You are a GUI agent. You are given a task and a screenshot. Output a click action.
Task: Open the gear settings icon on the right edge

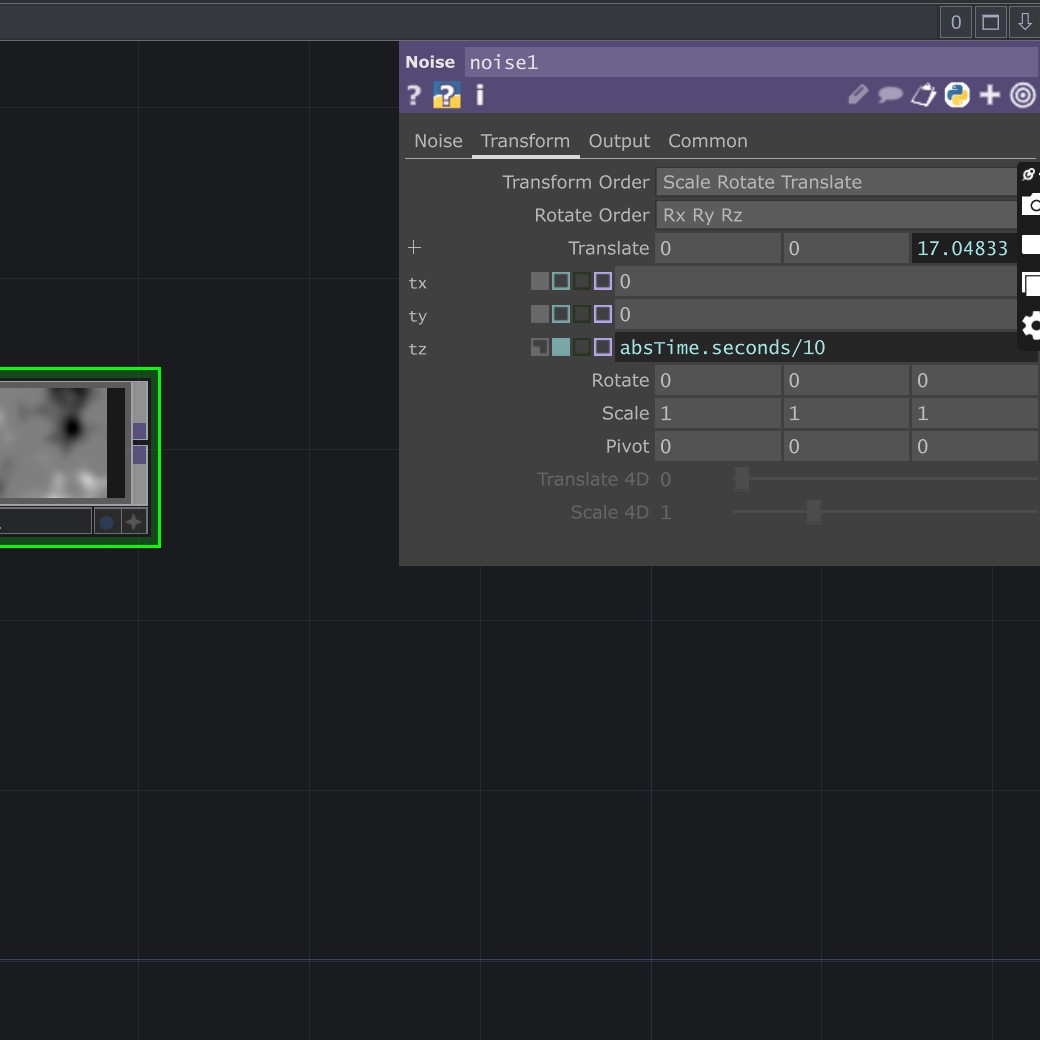[1031, 325]
